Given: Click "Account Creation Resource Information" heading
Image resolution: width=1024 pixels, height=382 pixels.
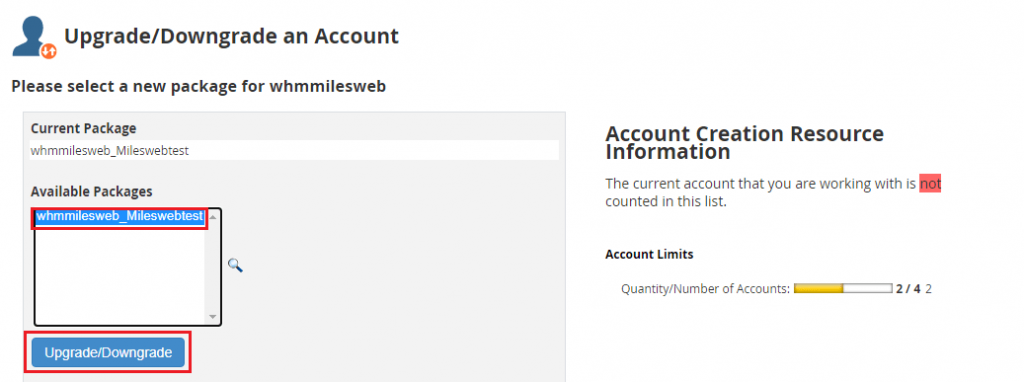Looking at the screenshot, I should coord(744,142).
